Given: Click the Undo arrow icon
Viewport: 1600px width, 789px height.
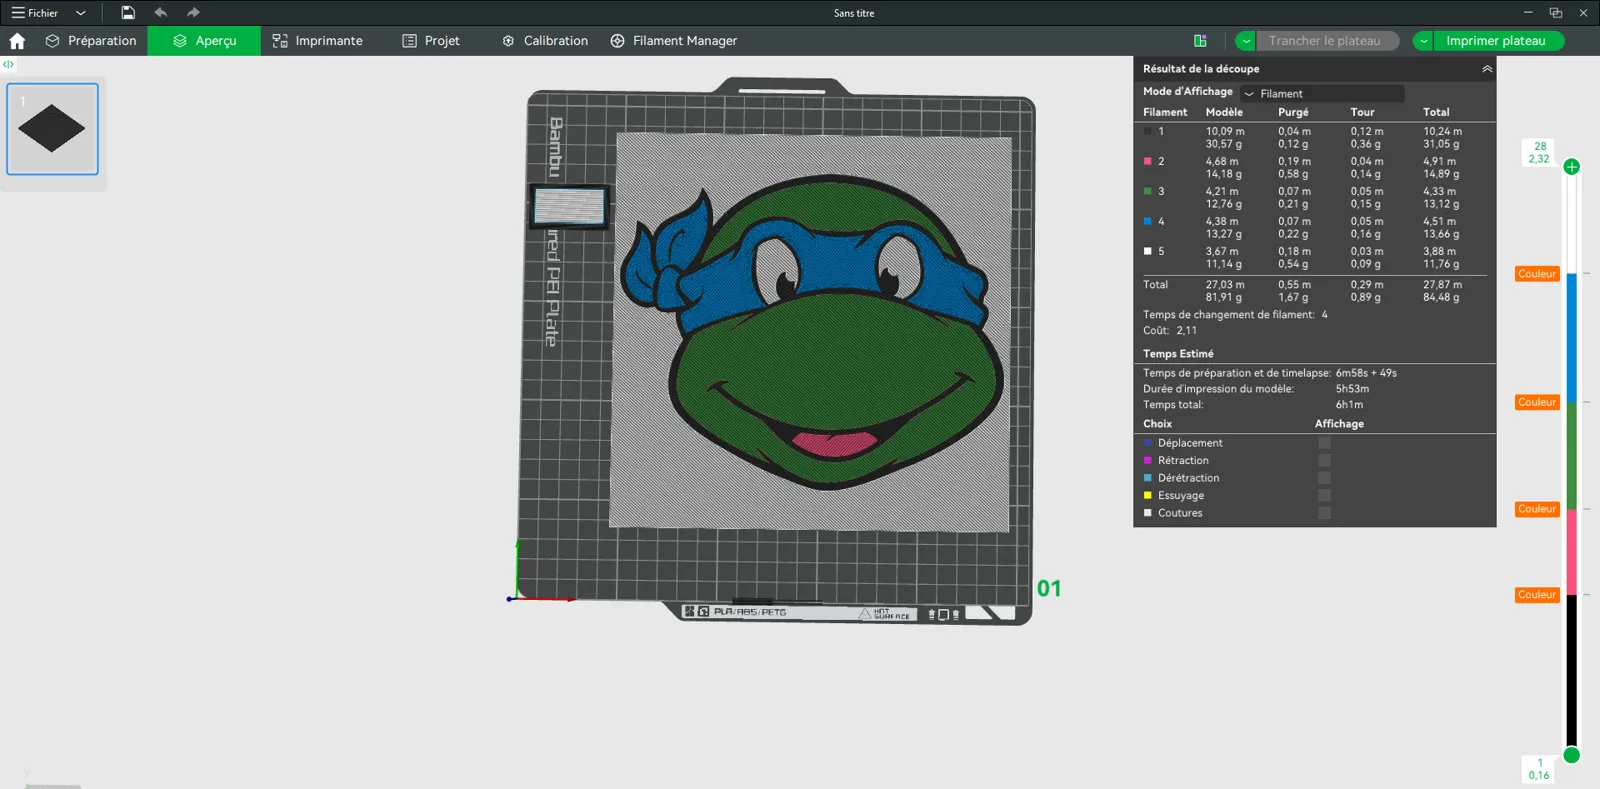Looking at the screenshot, I should pyautogui.click(x=161, y=13).
